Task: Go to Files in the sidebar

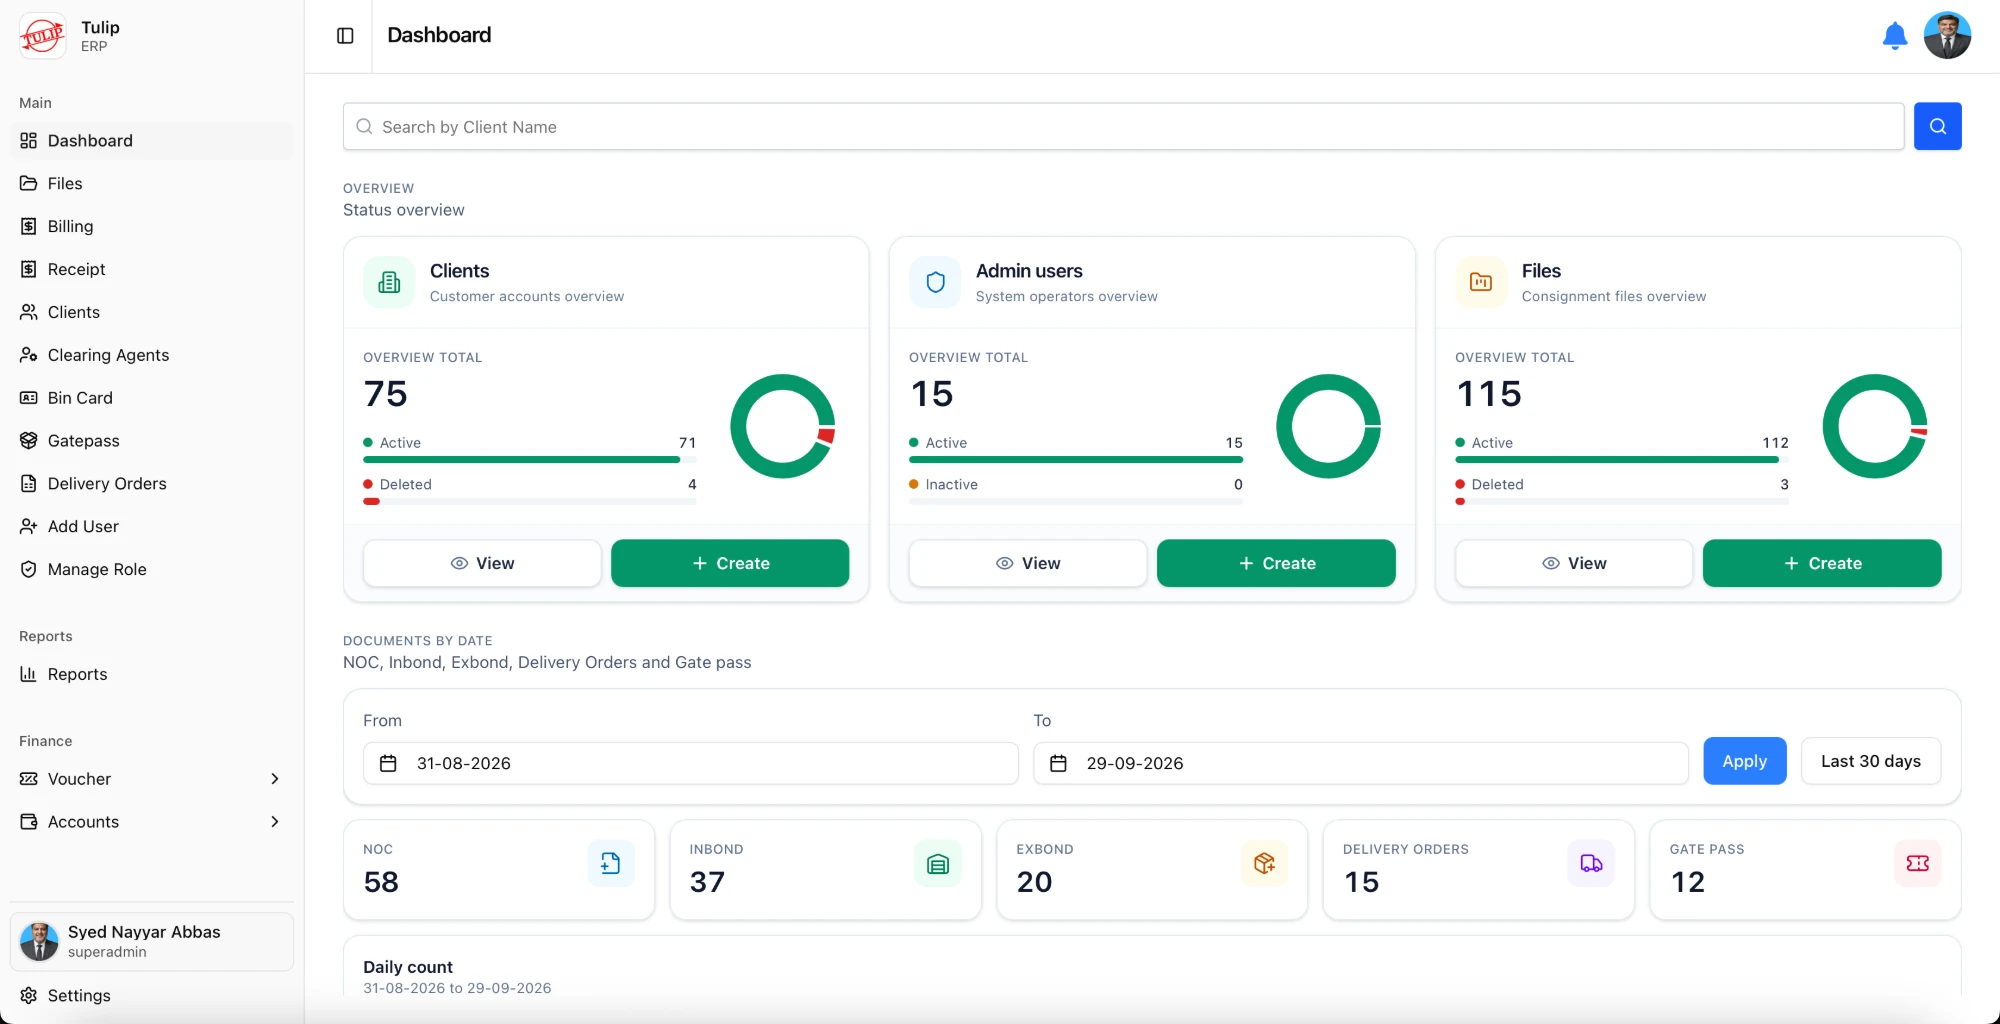Action: click(152, 184)
